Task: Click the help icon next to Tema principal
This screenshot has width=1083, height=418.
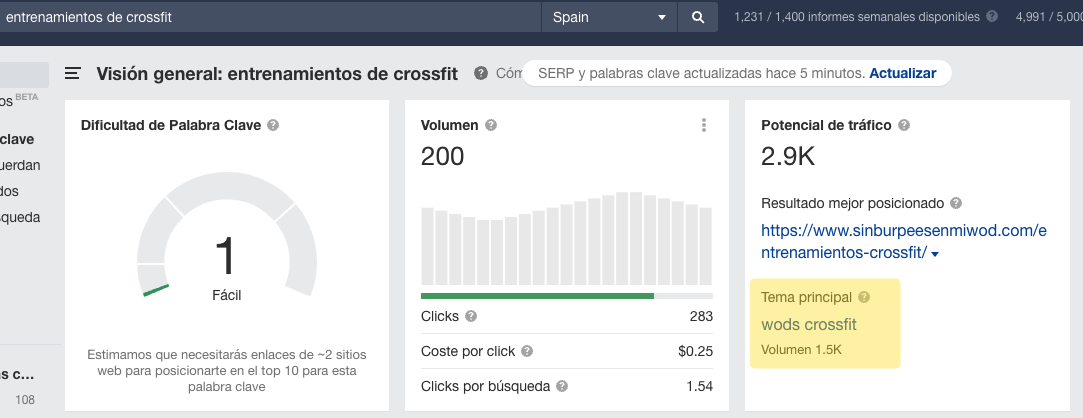Action: [864, 297]
